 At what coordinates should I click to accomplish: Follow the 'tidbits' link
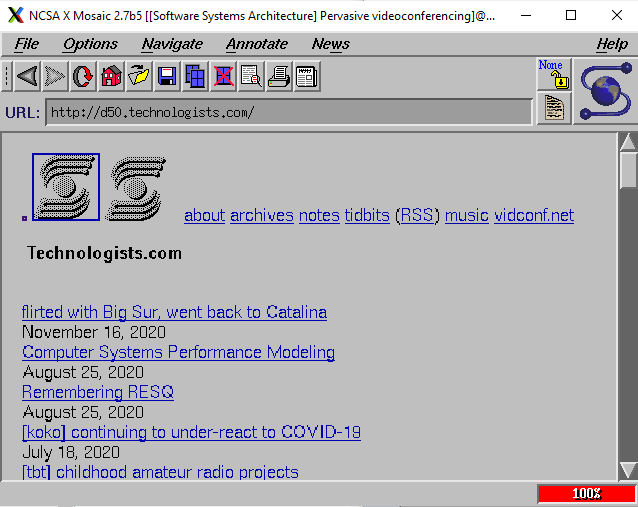367,215
